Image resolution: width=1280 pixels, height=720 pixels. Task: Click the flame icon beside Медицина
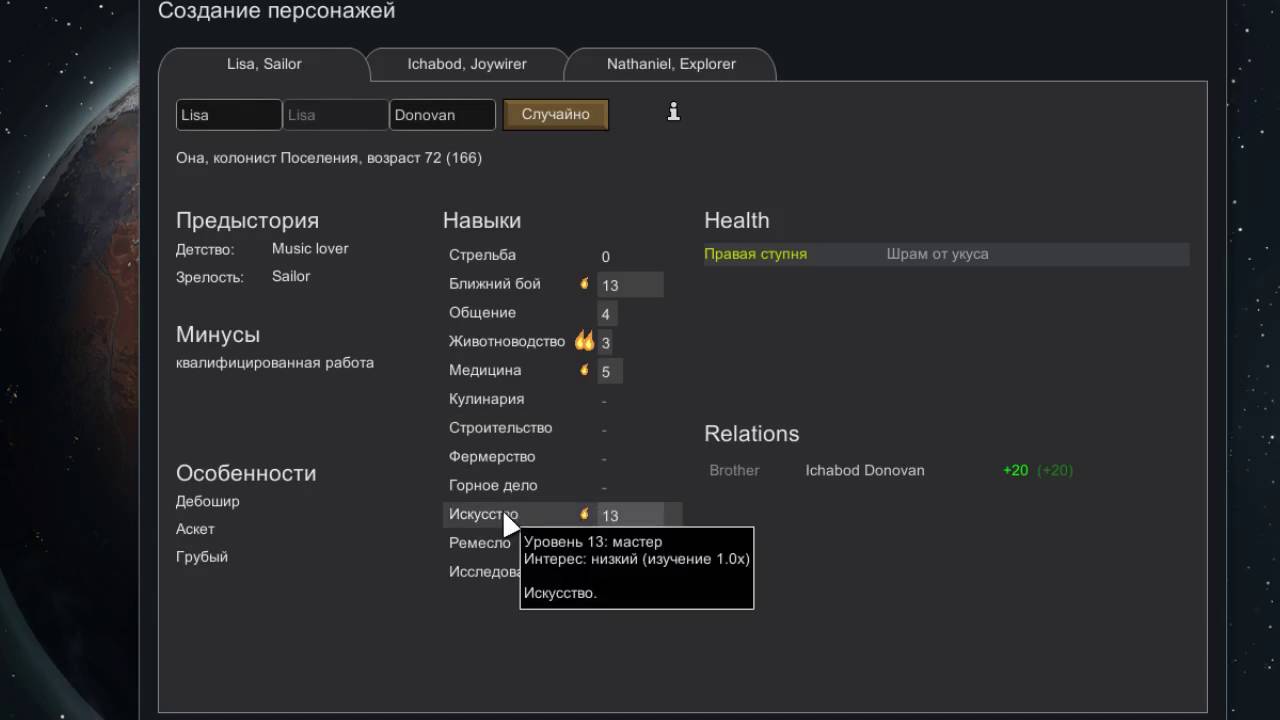pyautogui.click(x=585, y=370)
